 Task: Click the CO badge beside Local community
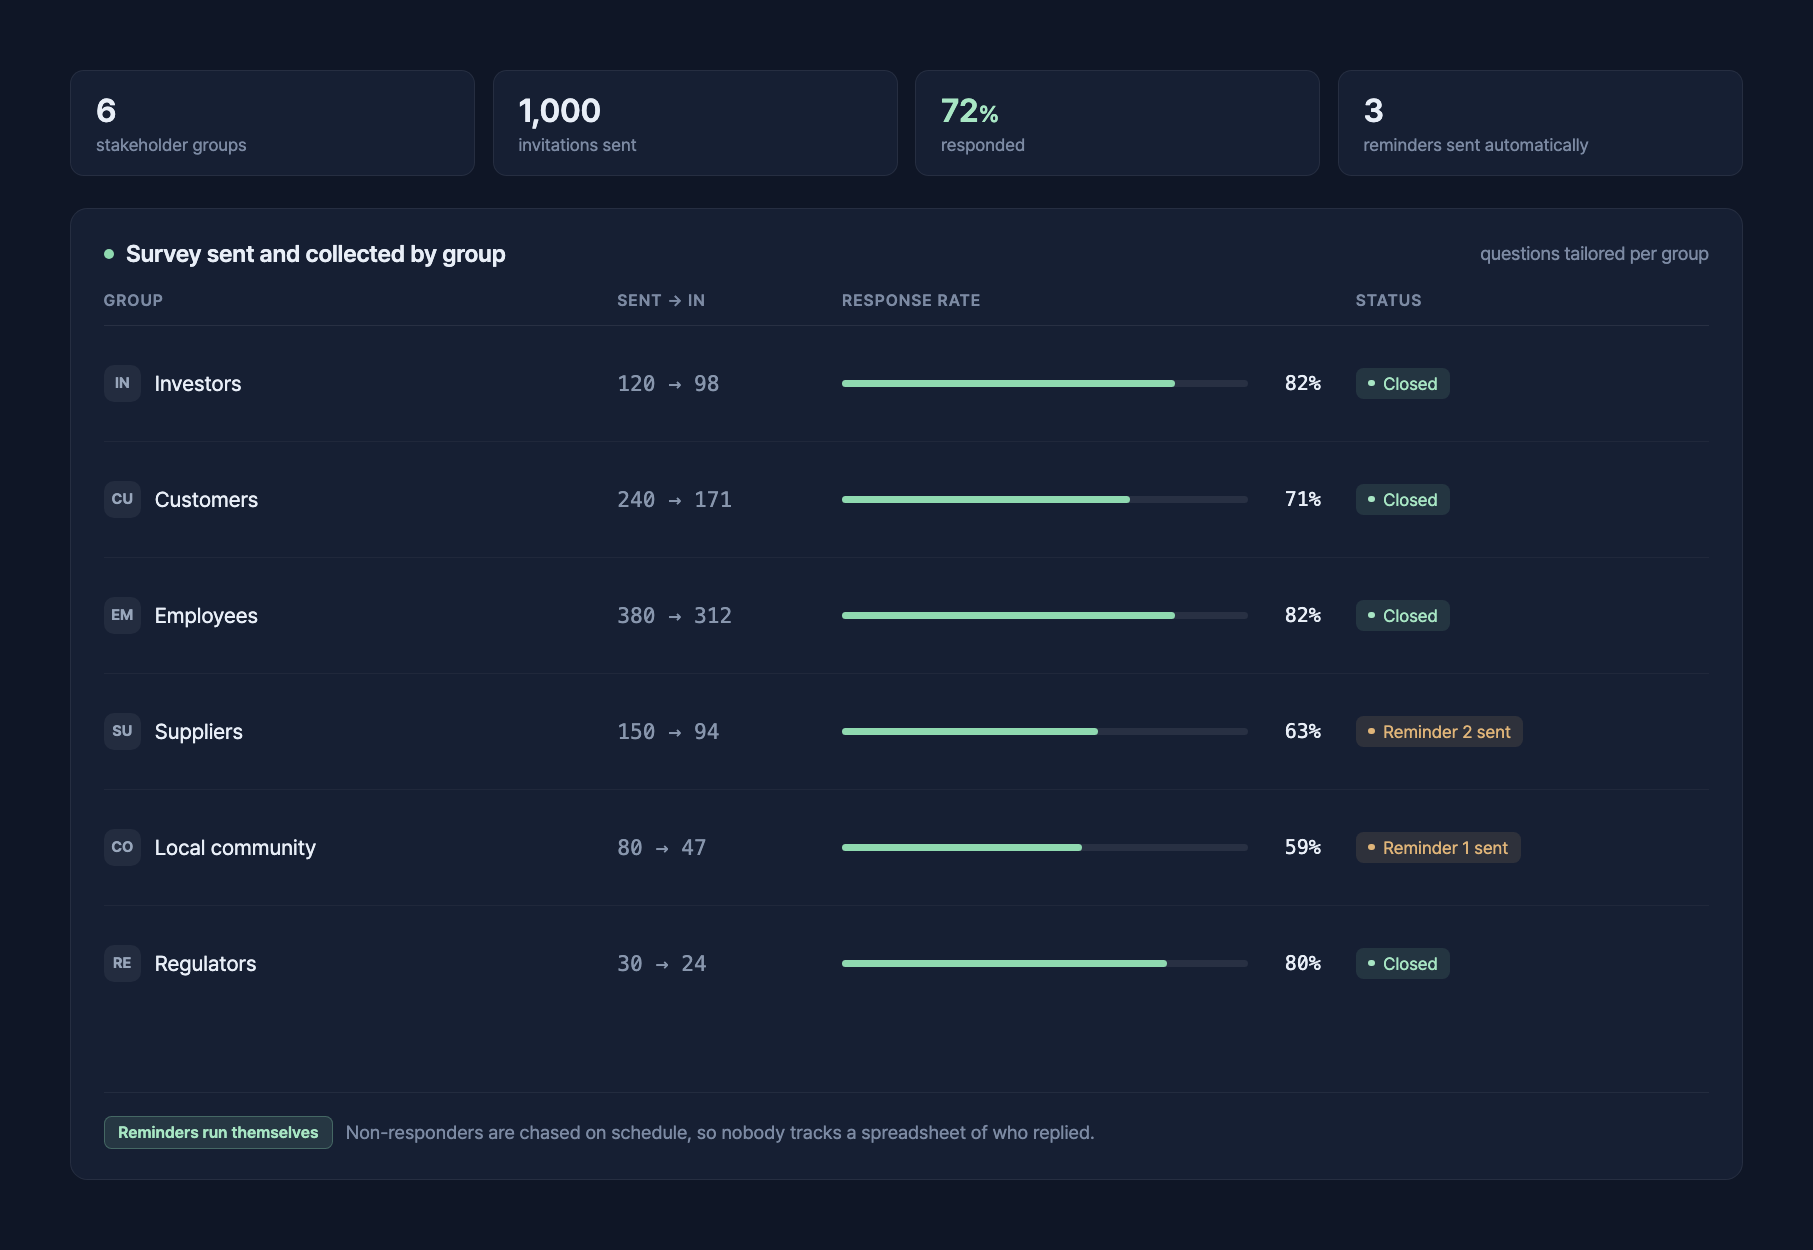point(122,847)
